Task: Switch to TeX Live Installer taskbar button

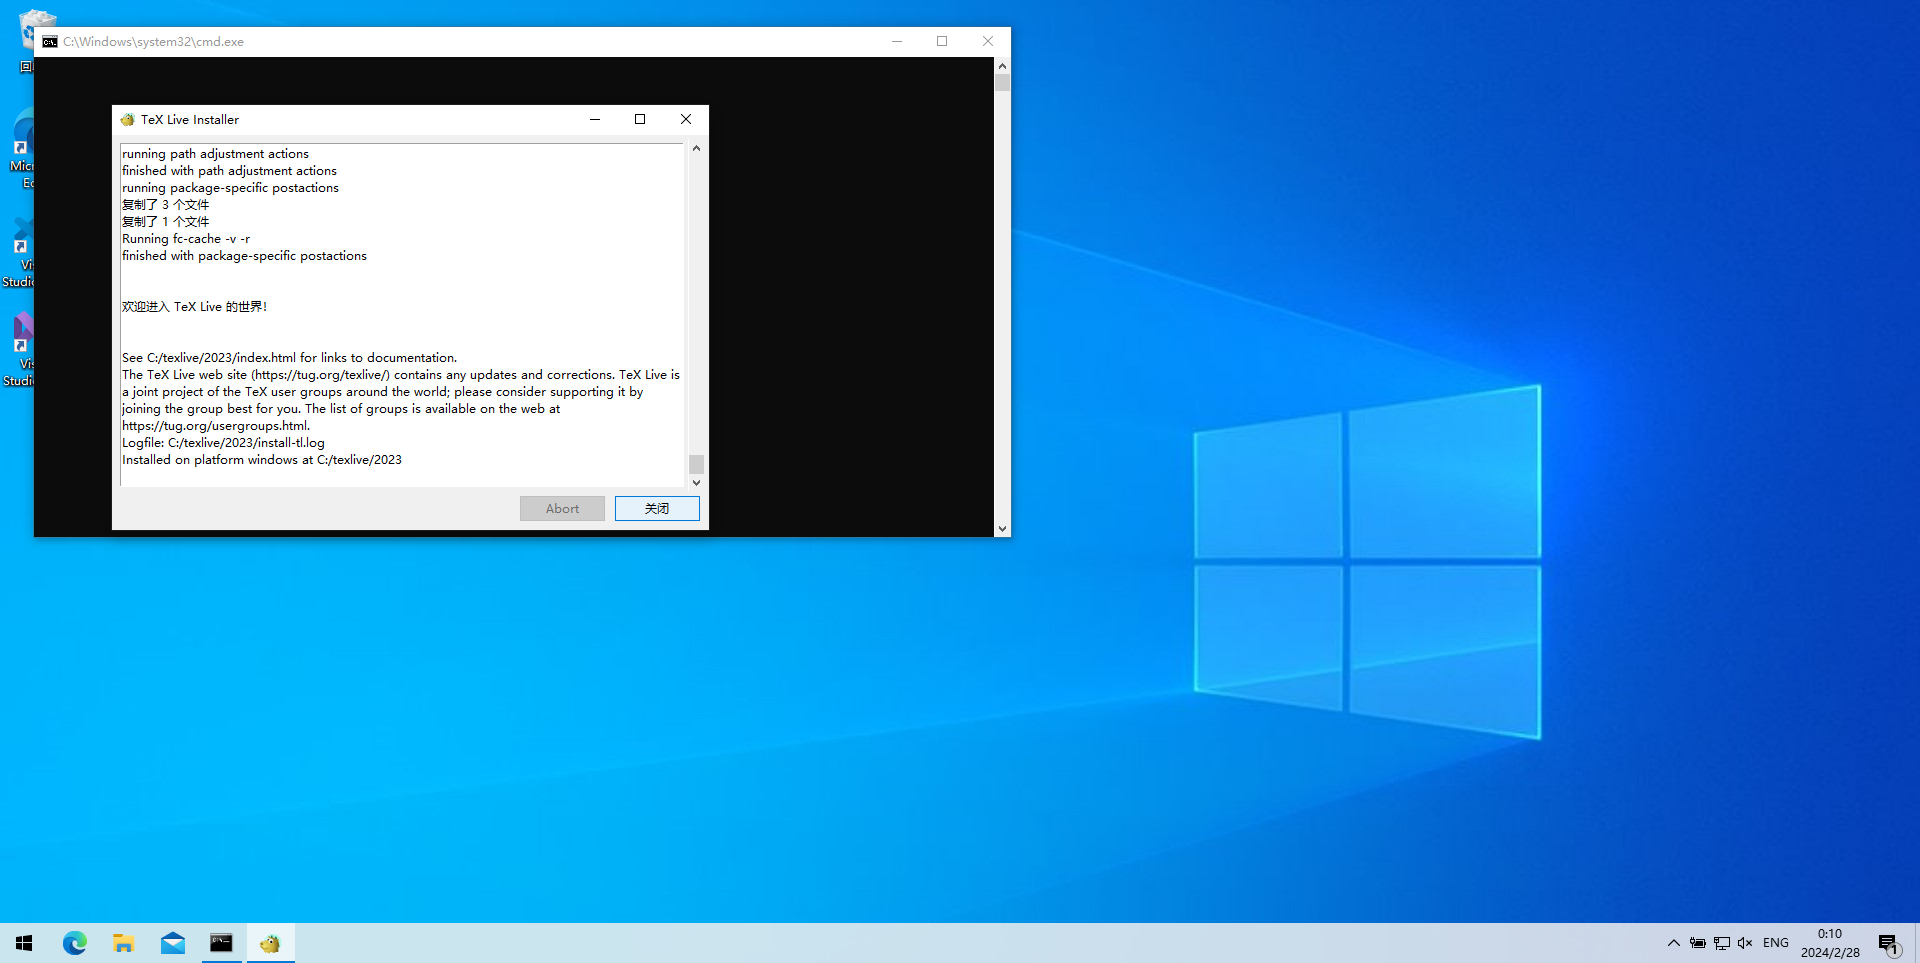Action: pyautogui.click(x=270, y=943)
